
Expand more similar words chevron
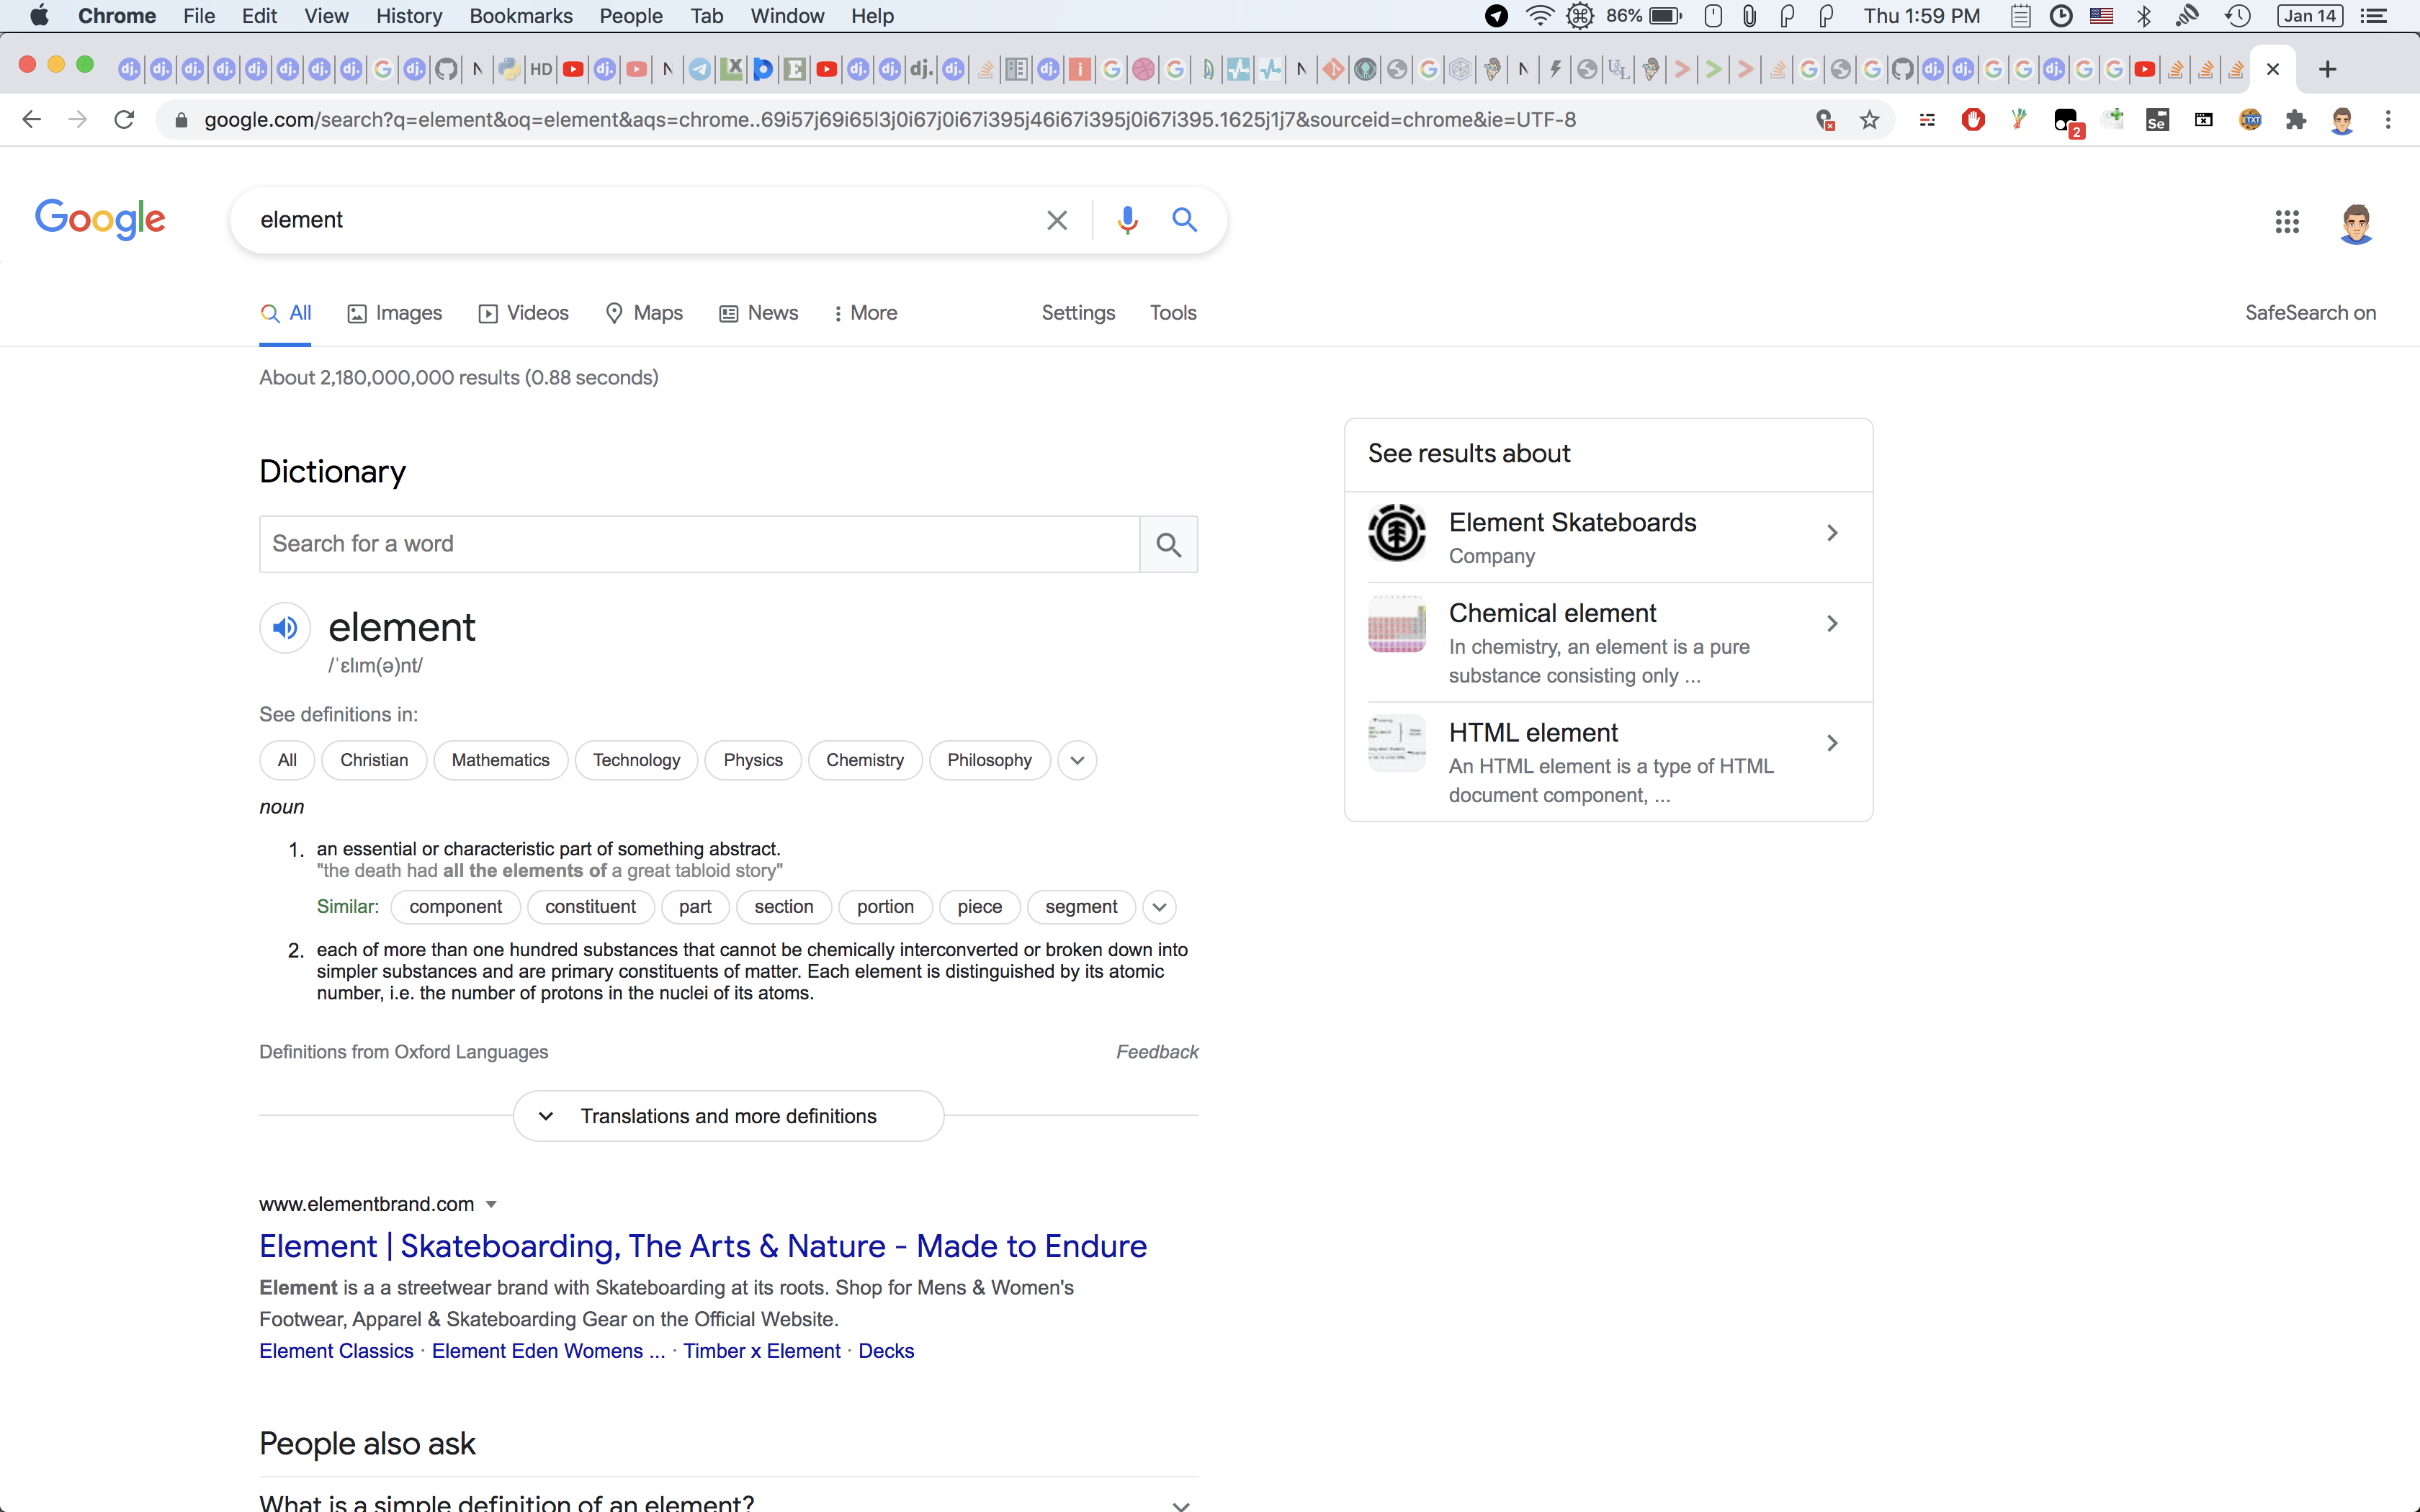1159,907
